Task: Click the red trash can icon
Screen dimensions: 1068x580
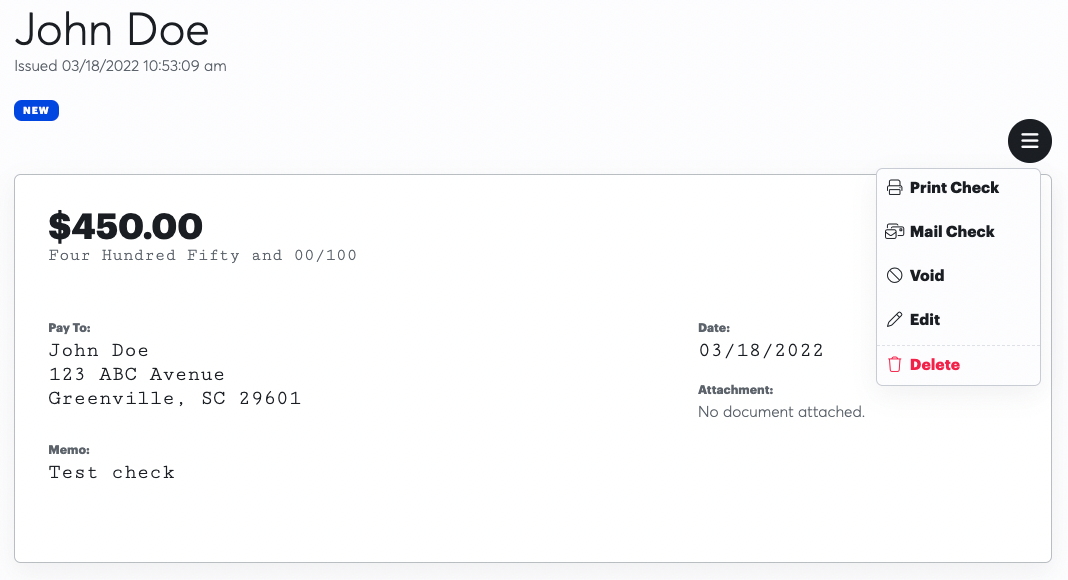Action: click(x=895, y=365)
